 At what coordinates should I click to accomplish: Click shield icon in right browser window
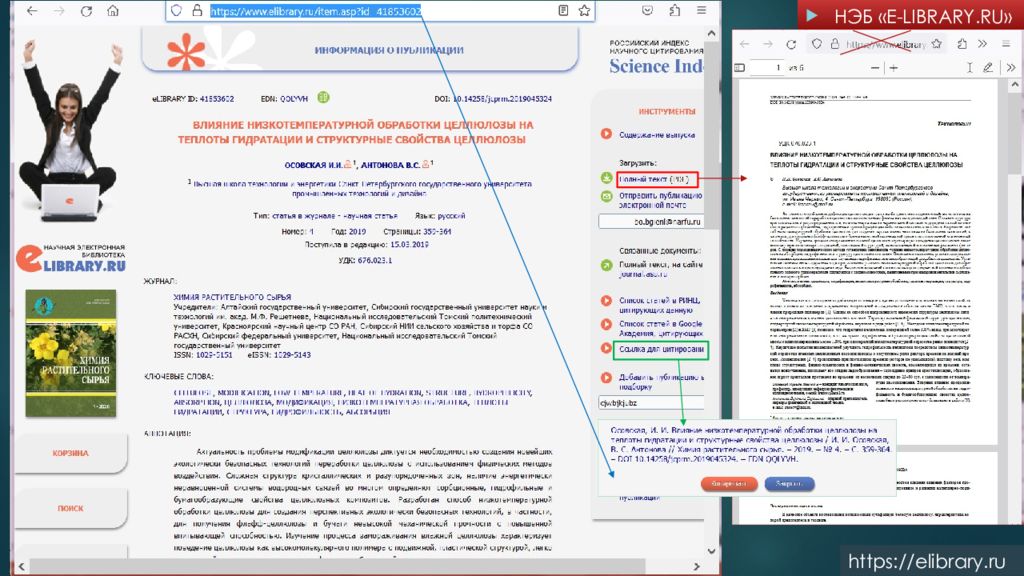pos(816,44)
